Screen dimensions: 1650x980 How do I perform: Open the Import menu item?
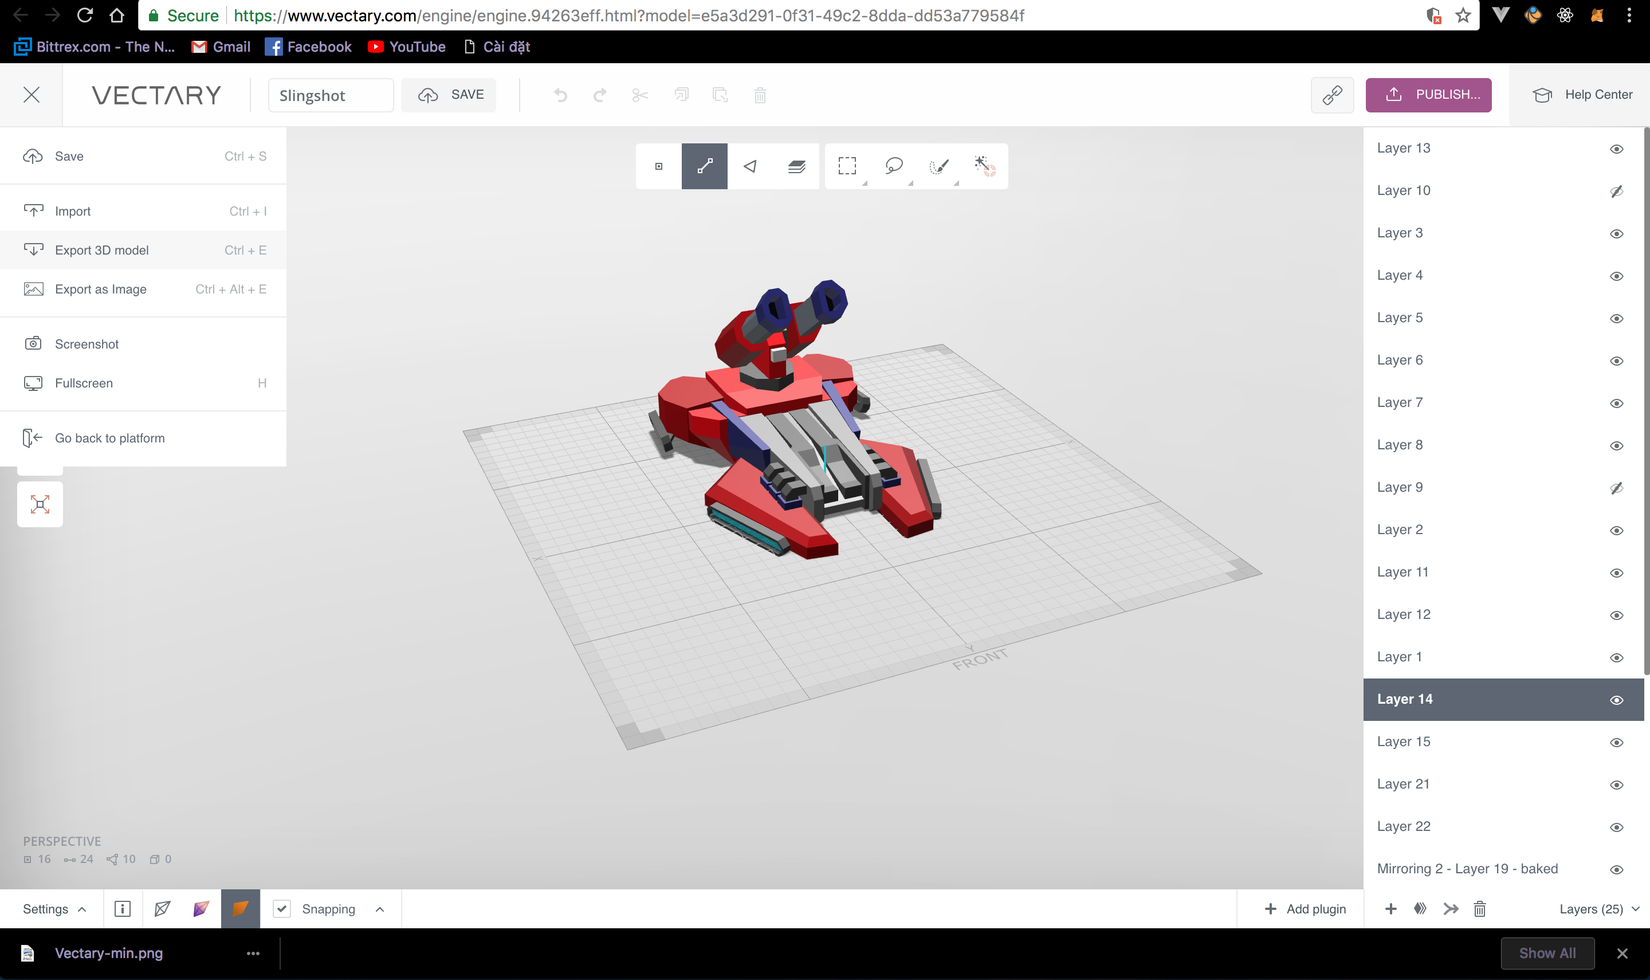point(72,211)
